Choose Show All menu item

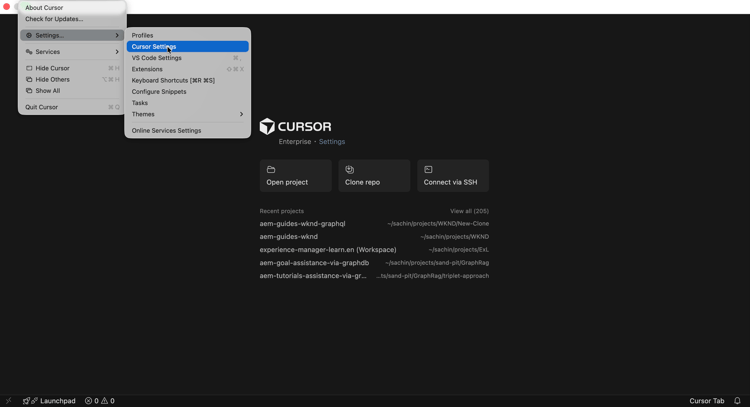click(72, 91)
